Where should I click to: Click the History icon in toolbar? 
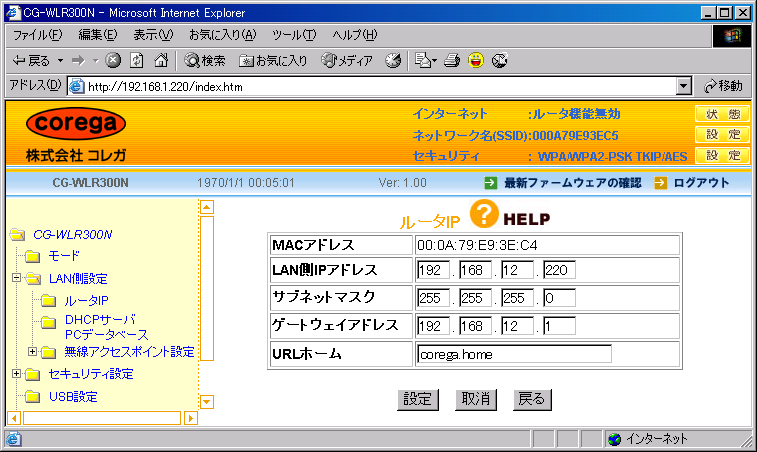[393, 60]
